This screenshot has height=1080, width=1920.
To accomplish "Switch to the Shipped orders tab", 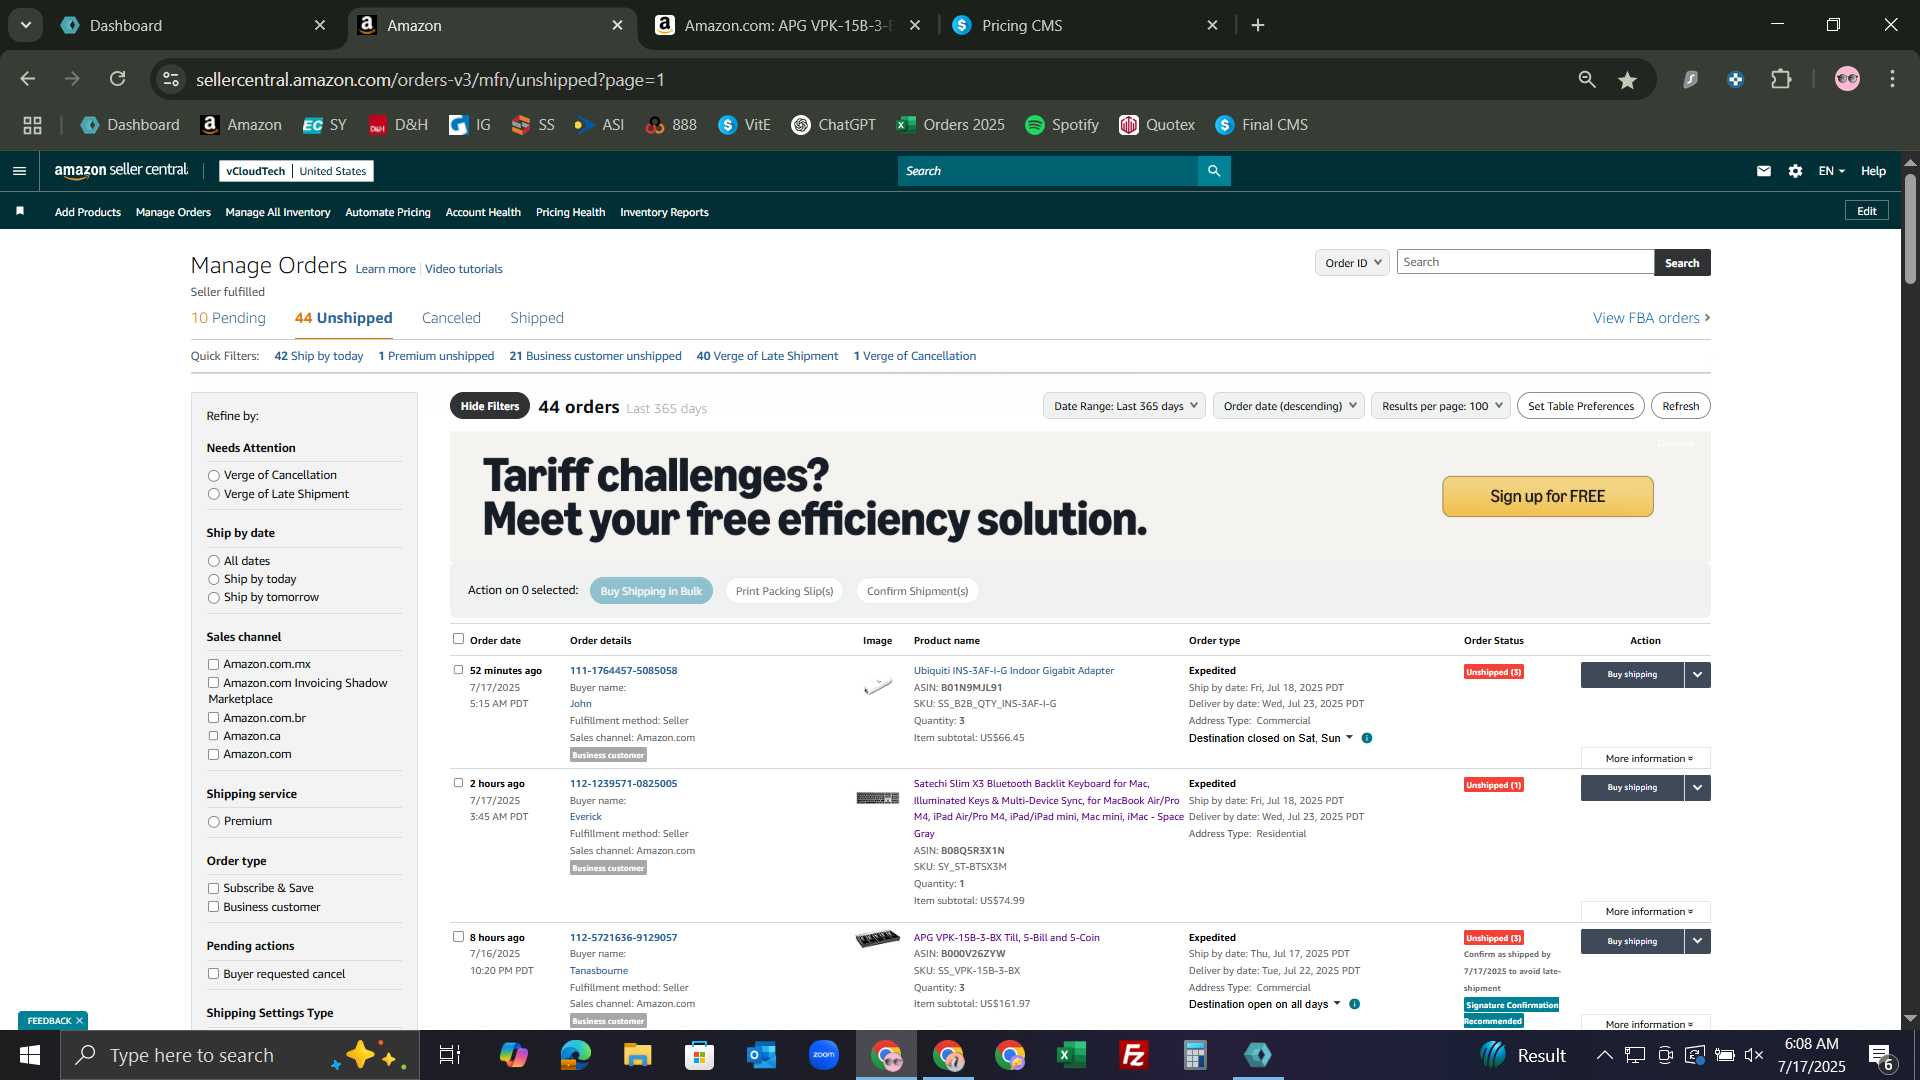I will coord(537,318).
